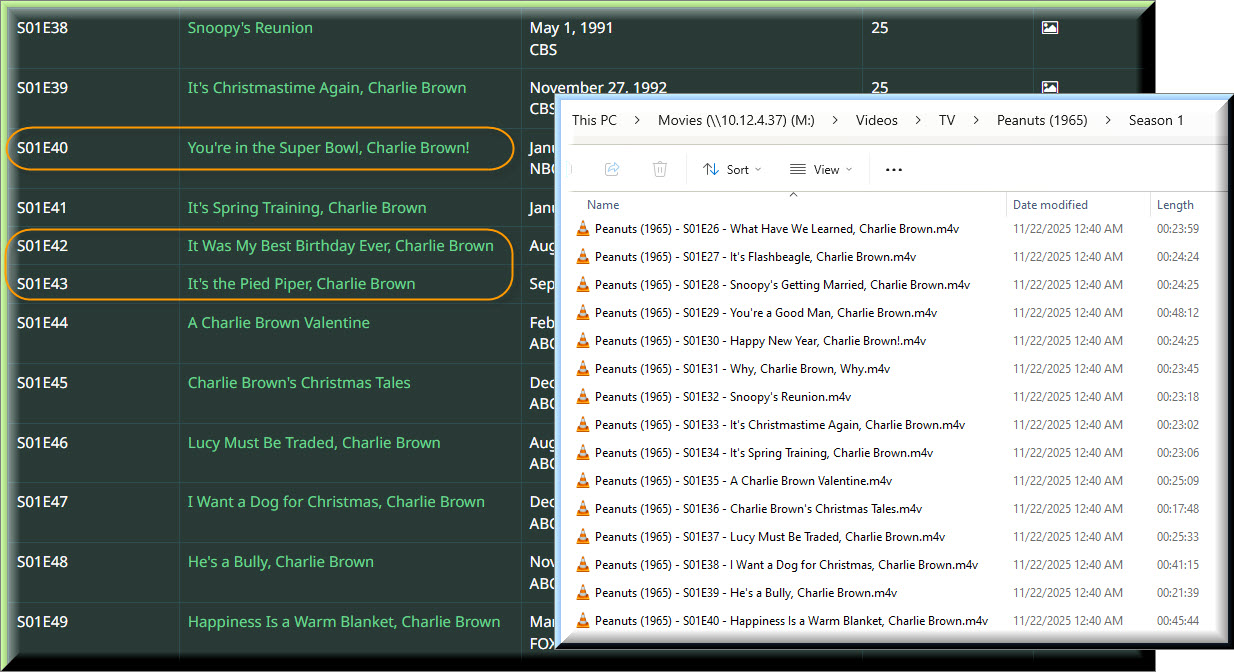This screenshot has height=672, width=1234.
Task: Open You're in the Super Bowl link
Action: (328, 148)
